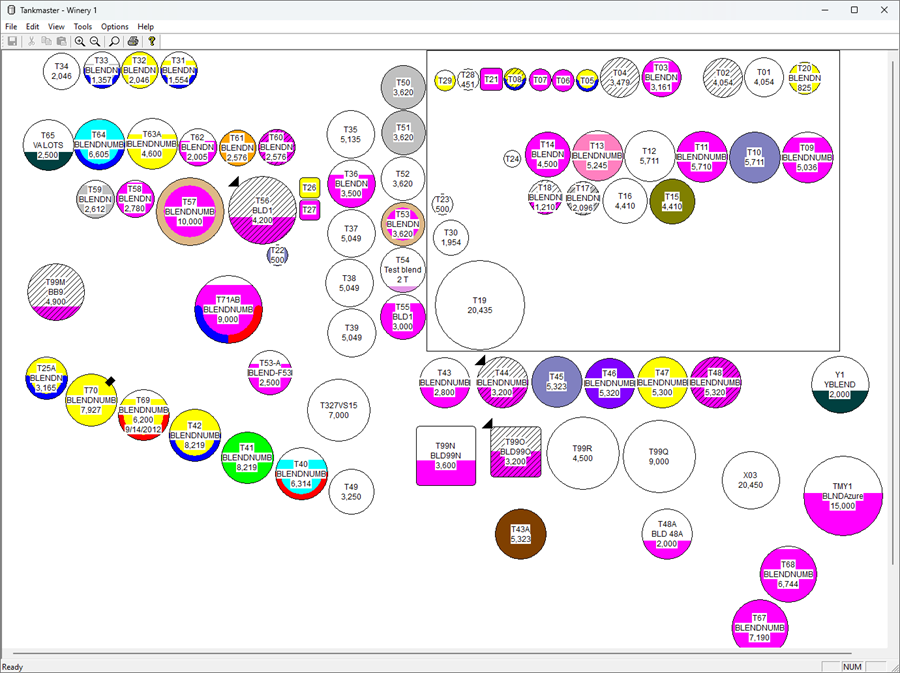The image size is (900, 673).
Task: Select tank T57 with 10,000 volume
Action: 189,210
